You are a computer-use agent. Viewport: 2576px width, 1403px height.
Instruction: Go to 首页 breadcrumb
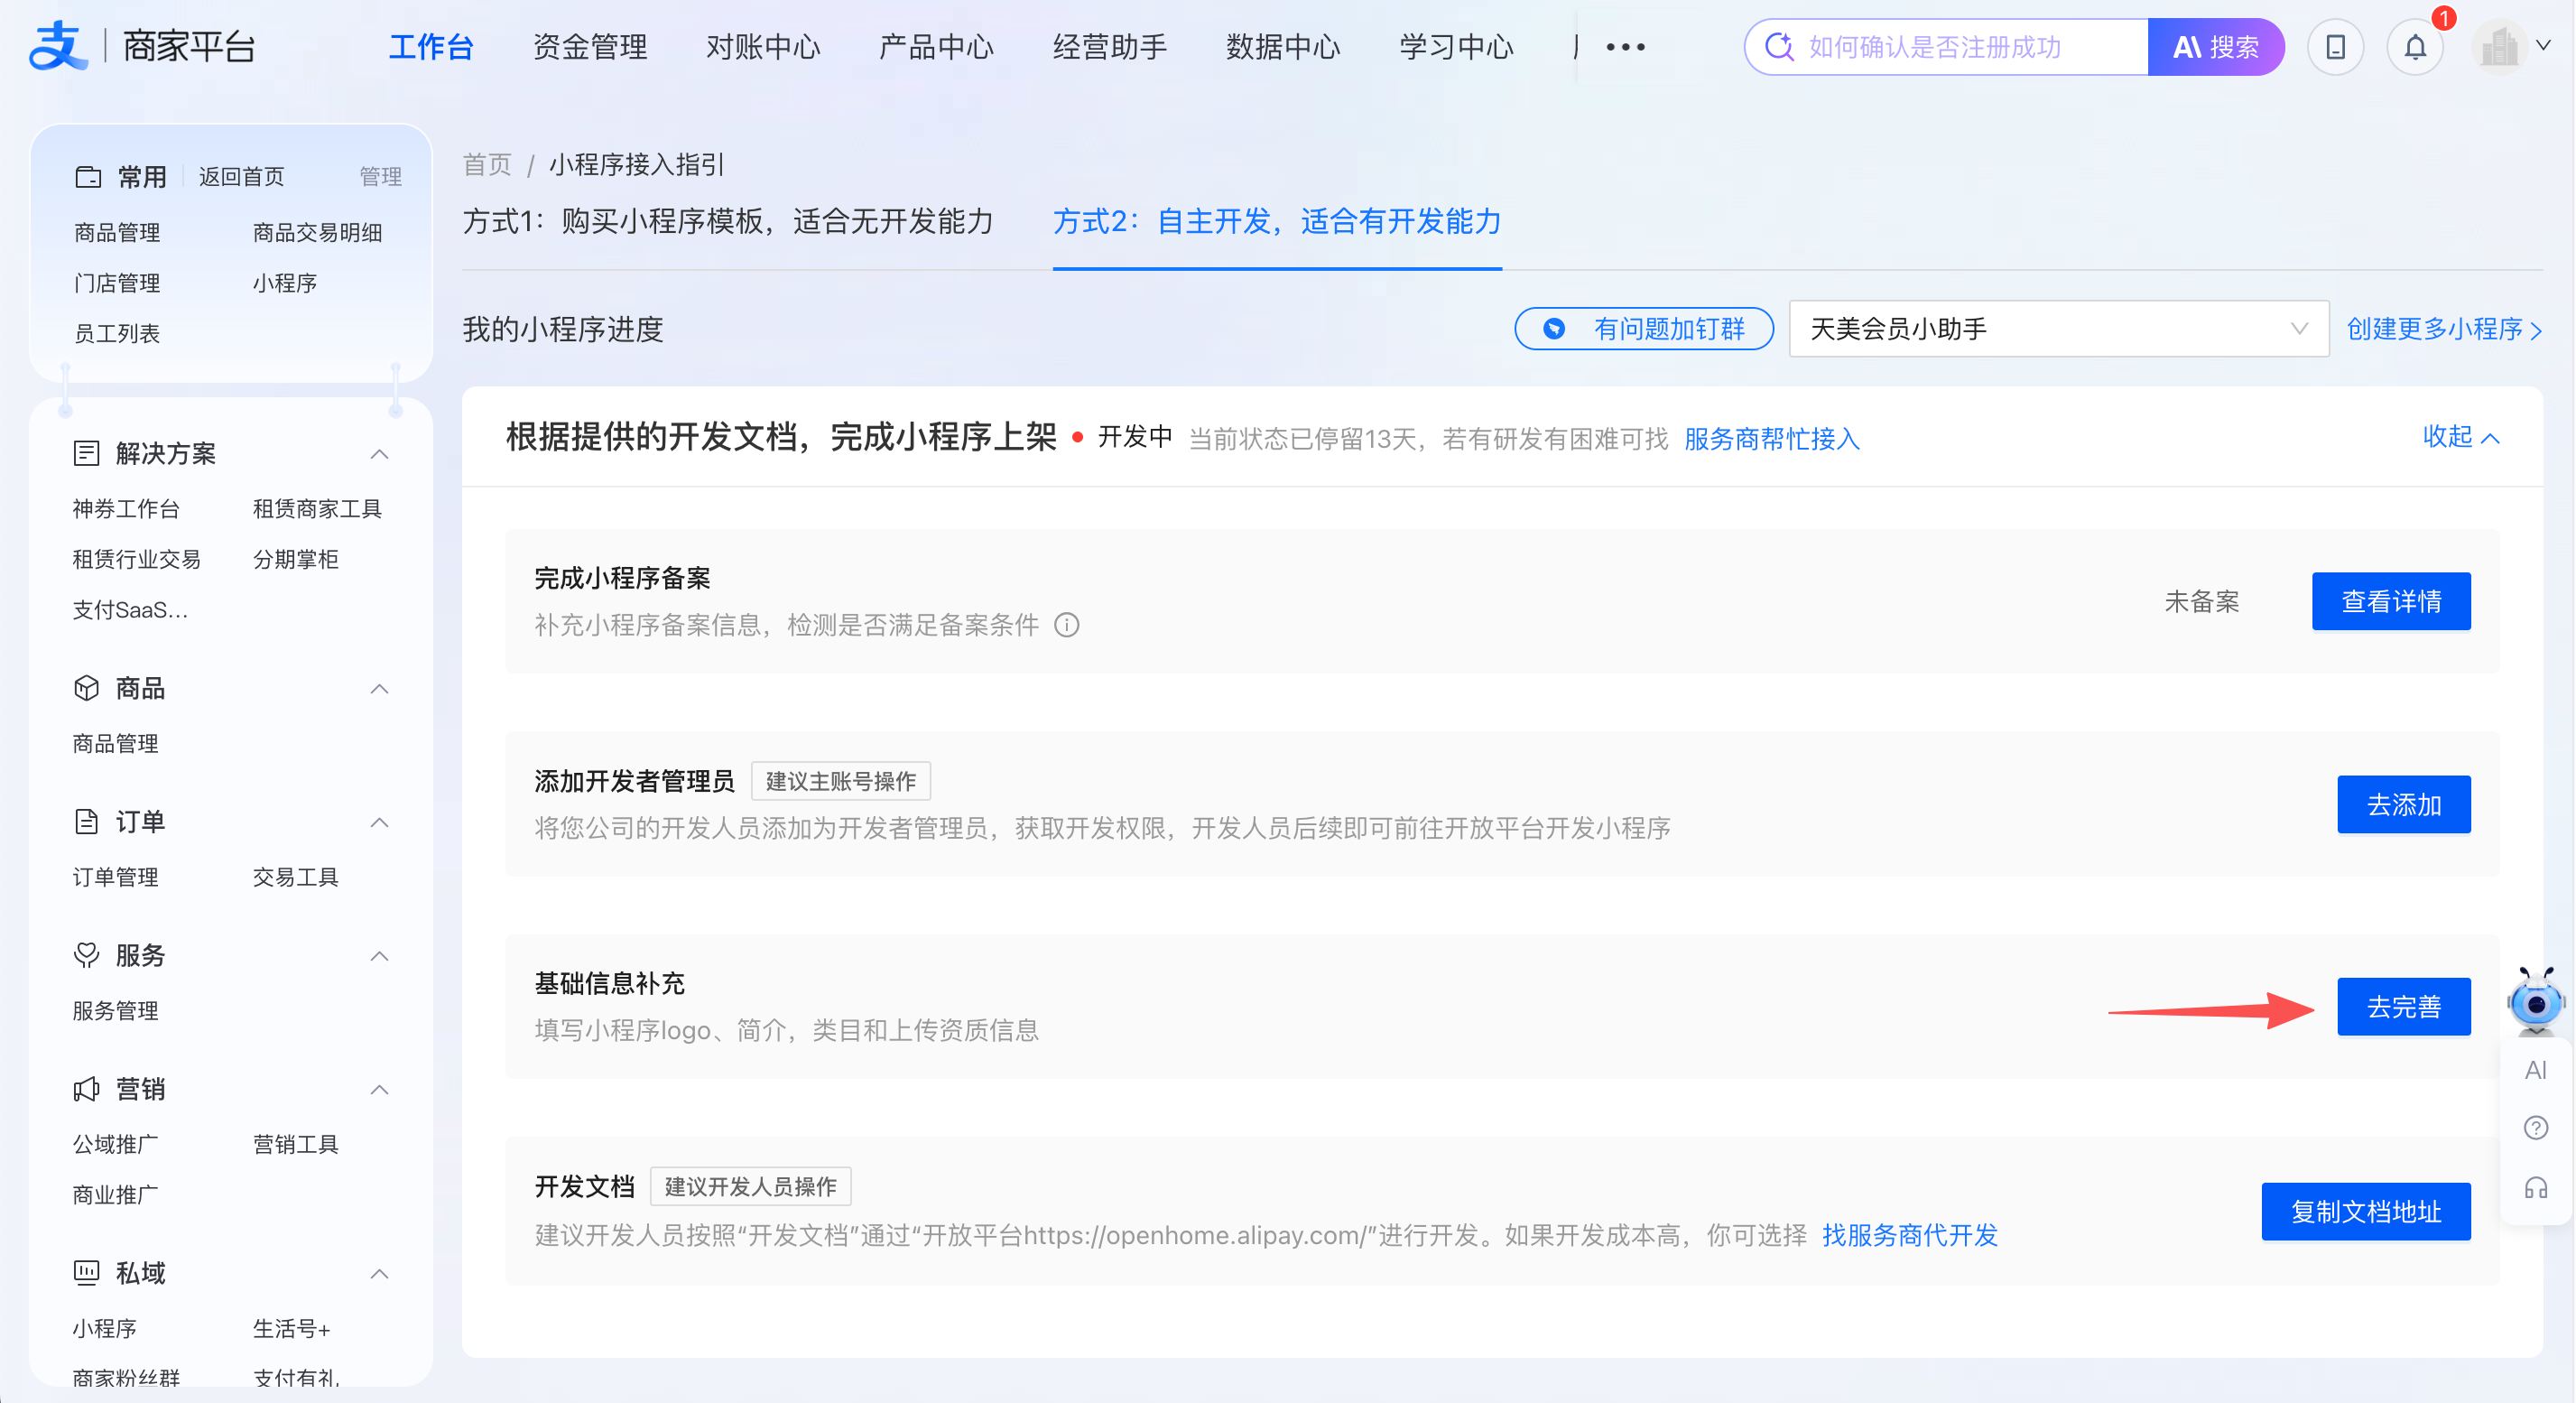point(487,165)
